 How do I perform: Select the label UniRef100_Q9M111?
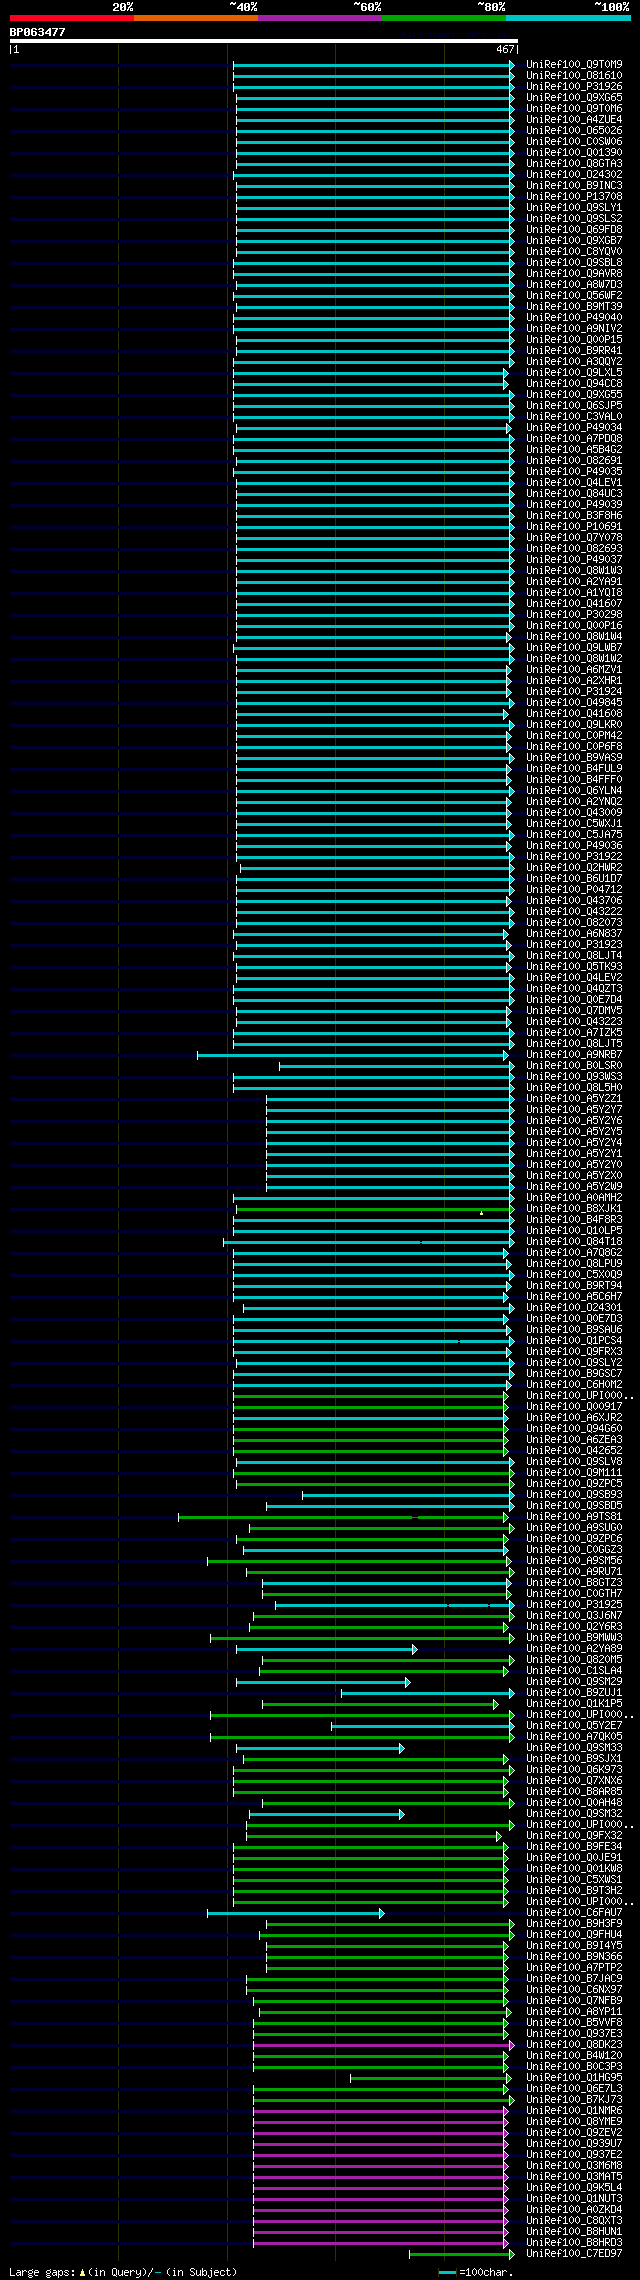click(x=574, y=1473)
